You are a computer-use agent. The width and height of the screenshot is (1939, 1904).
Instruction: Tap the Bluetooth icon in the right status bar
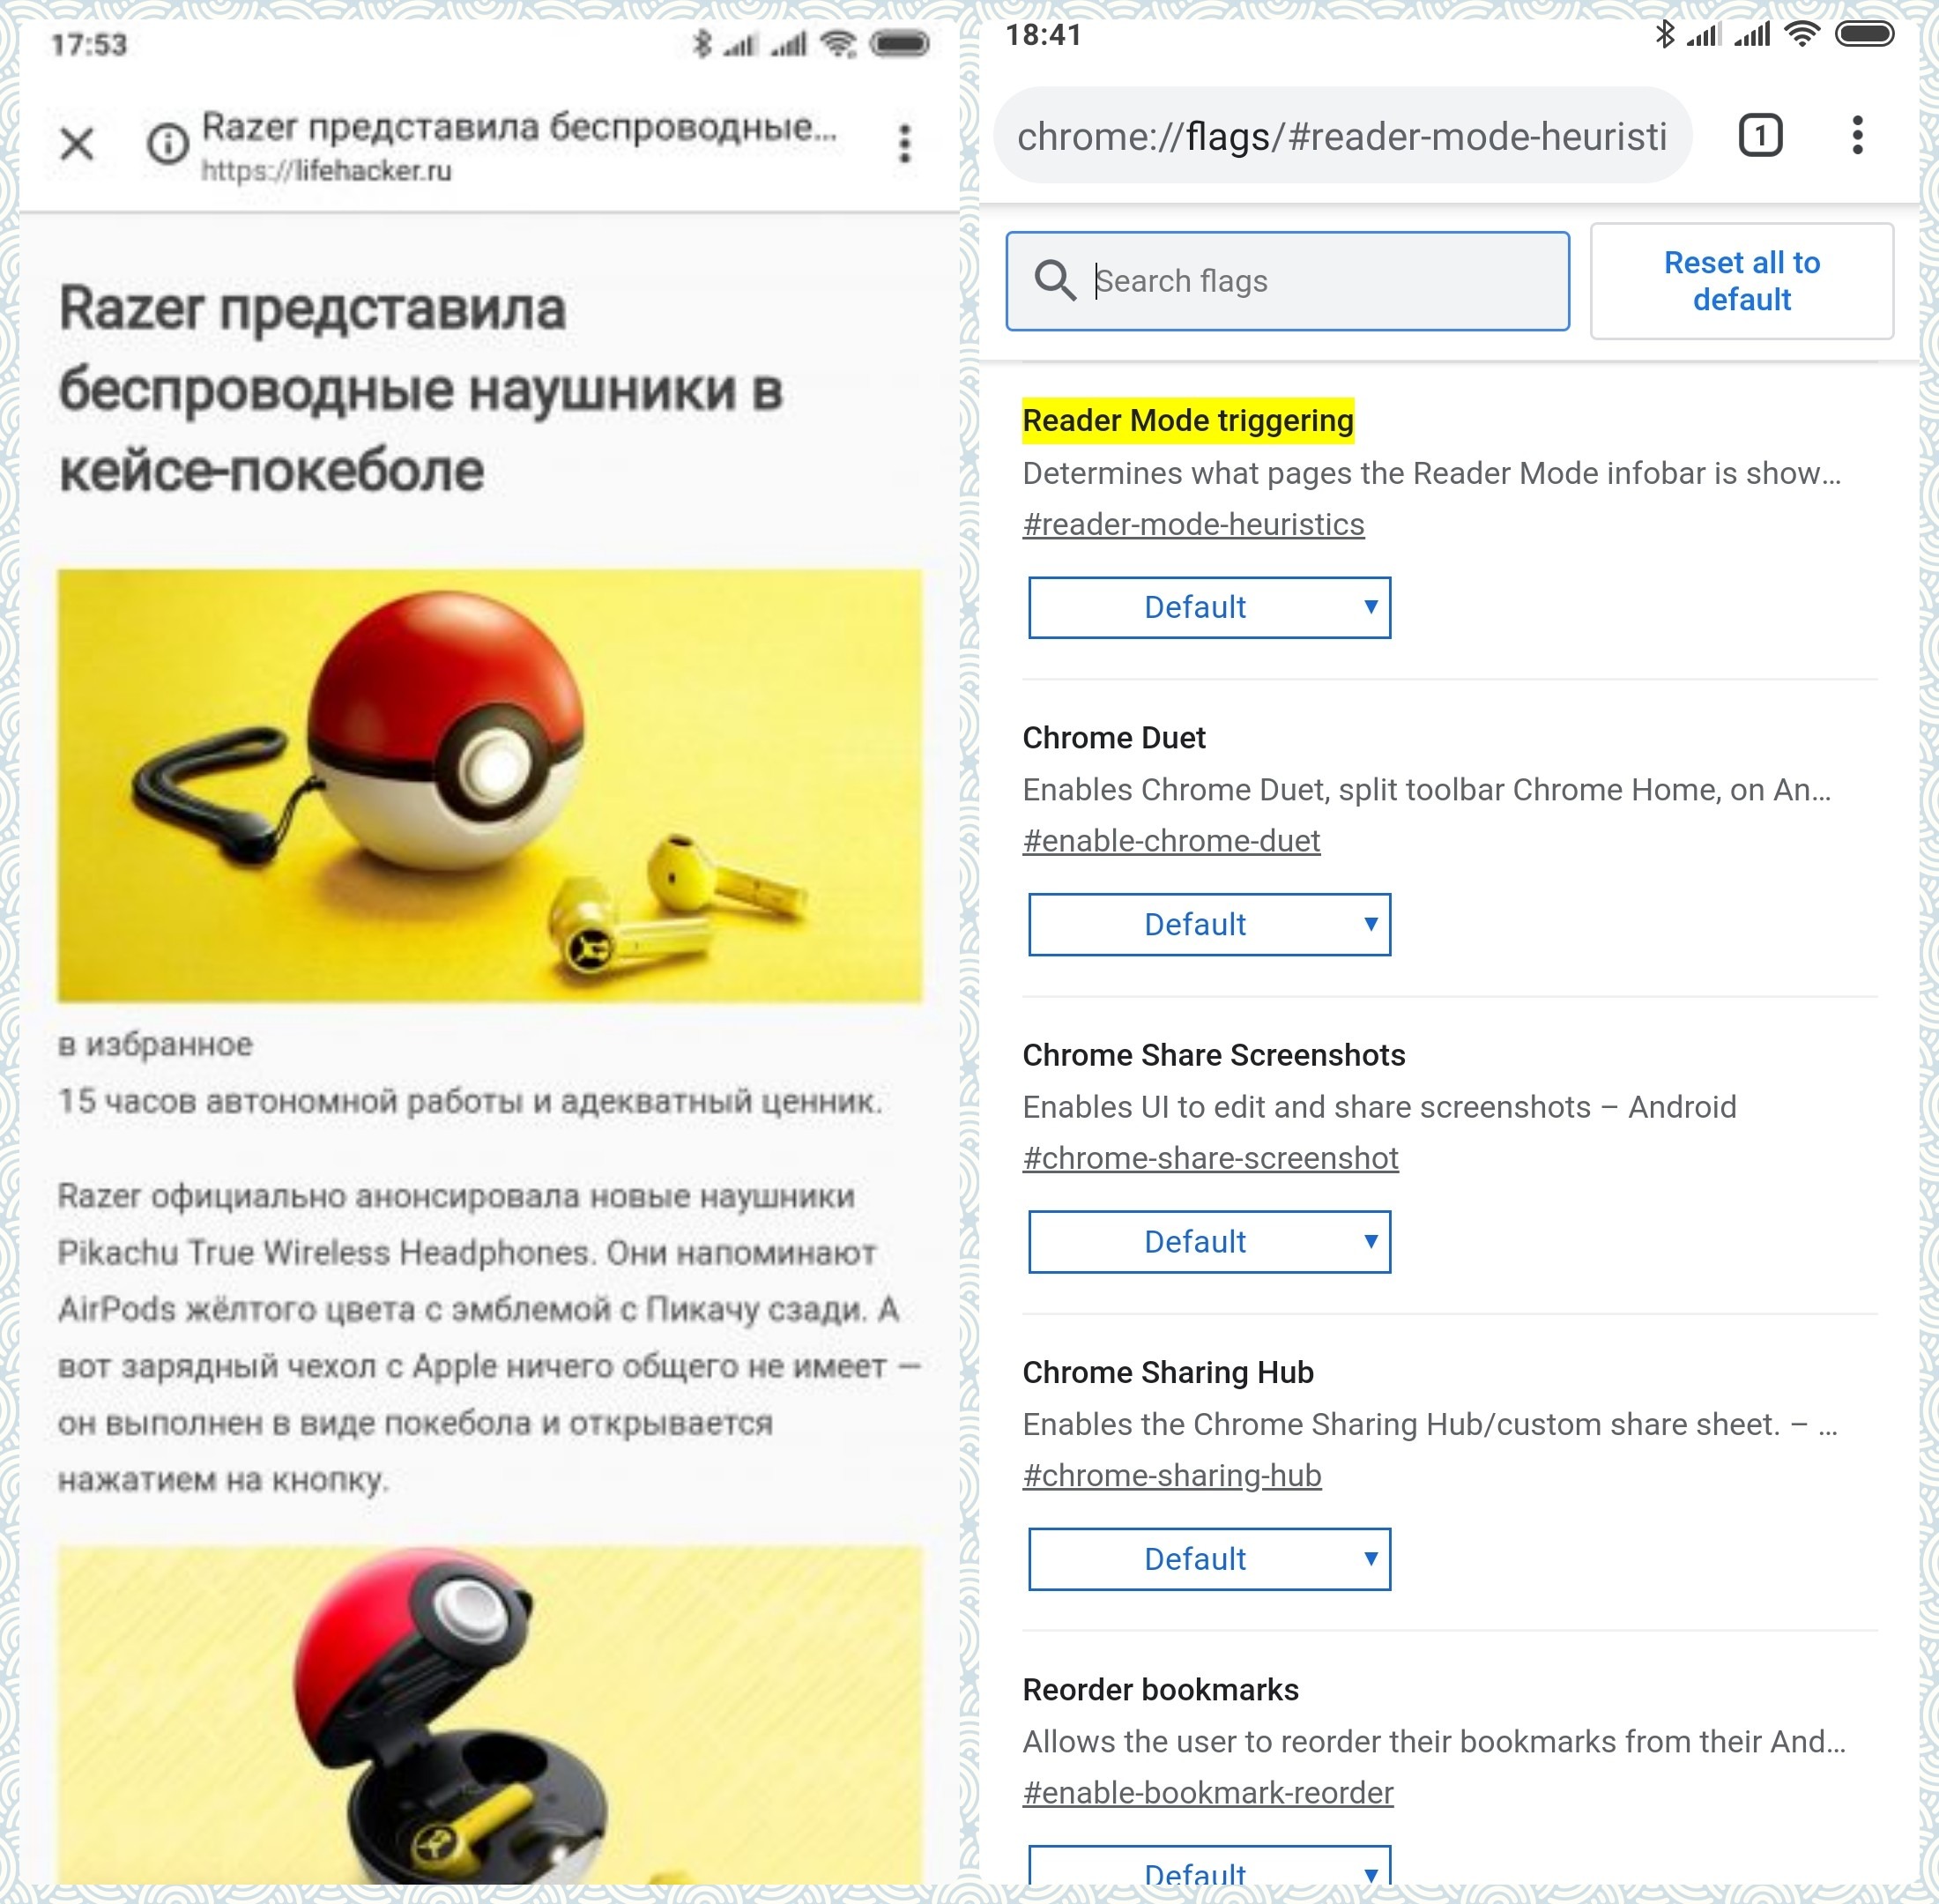coord(1664,34)
